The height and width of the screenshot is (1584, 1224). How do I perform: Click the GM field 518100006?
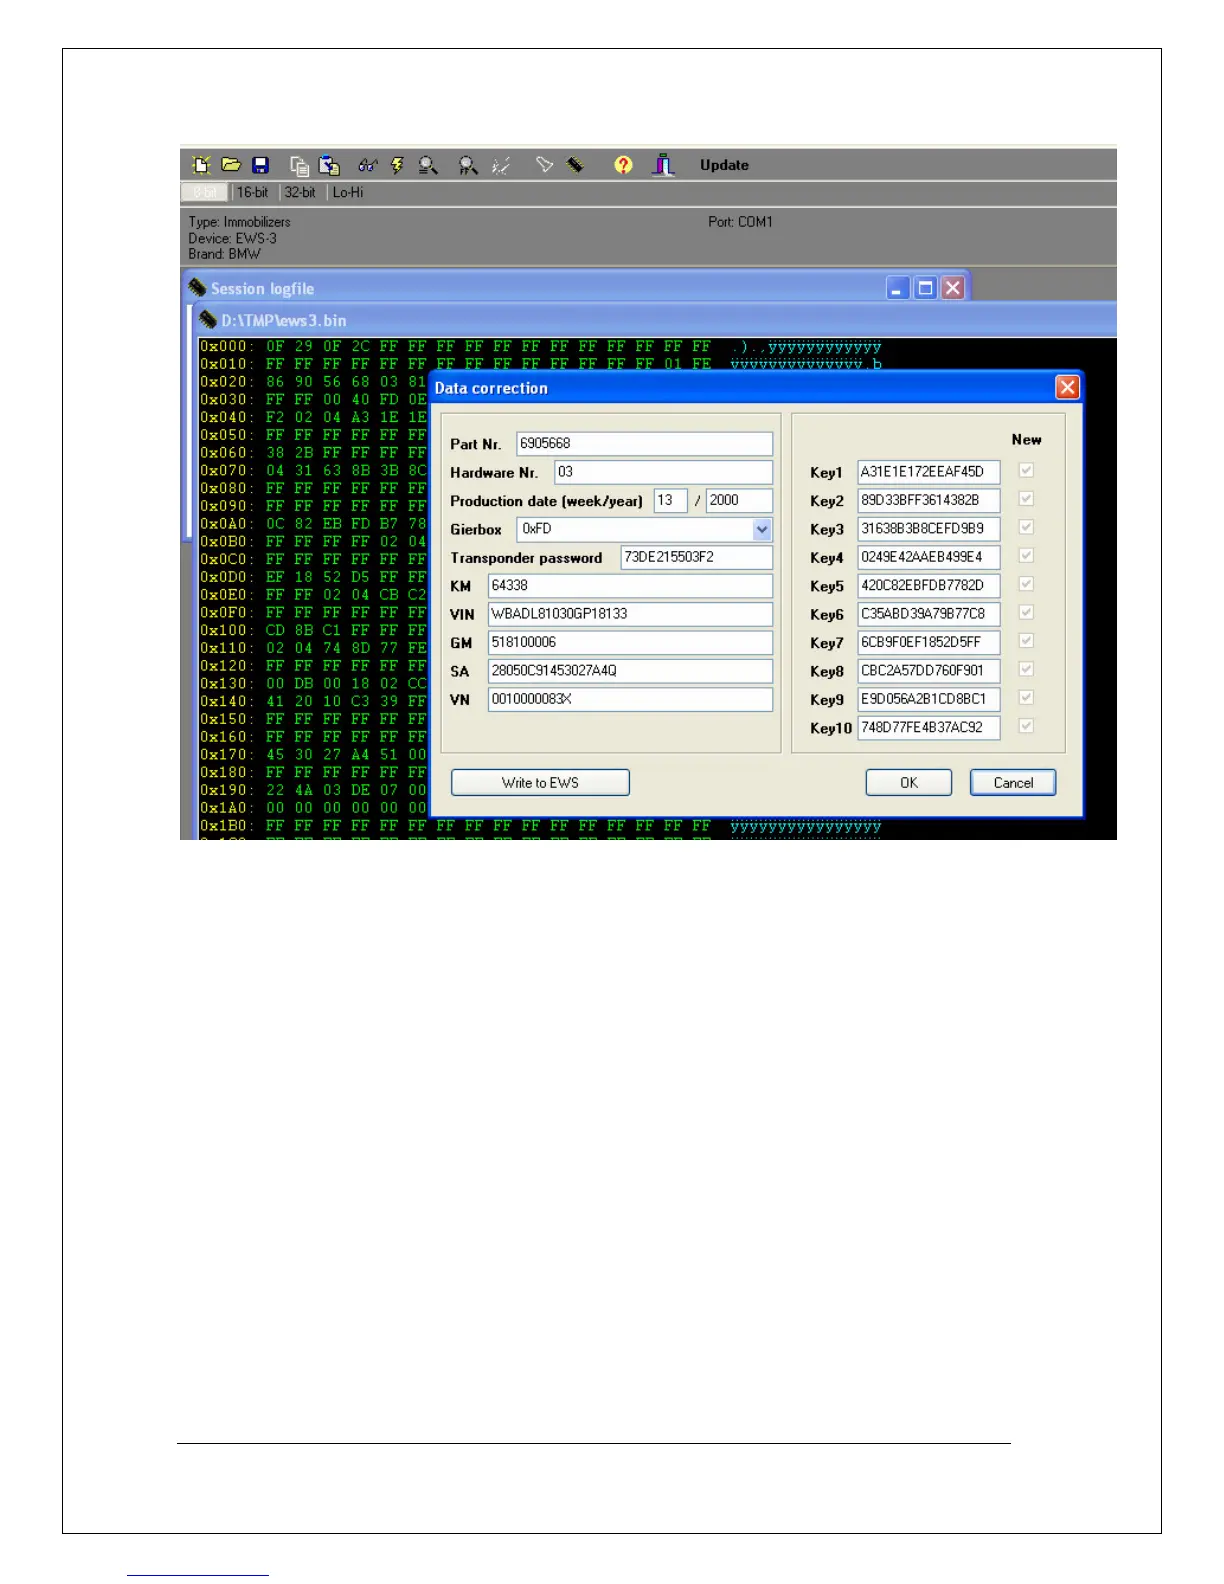click(x=631, y=642)
